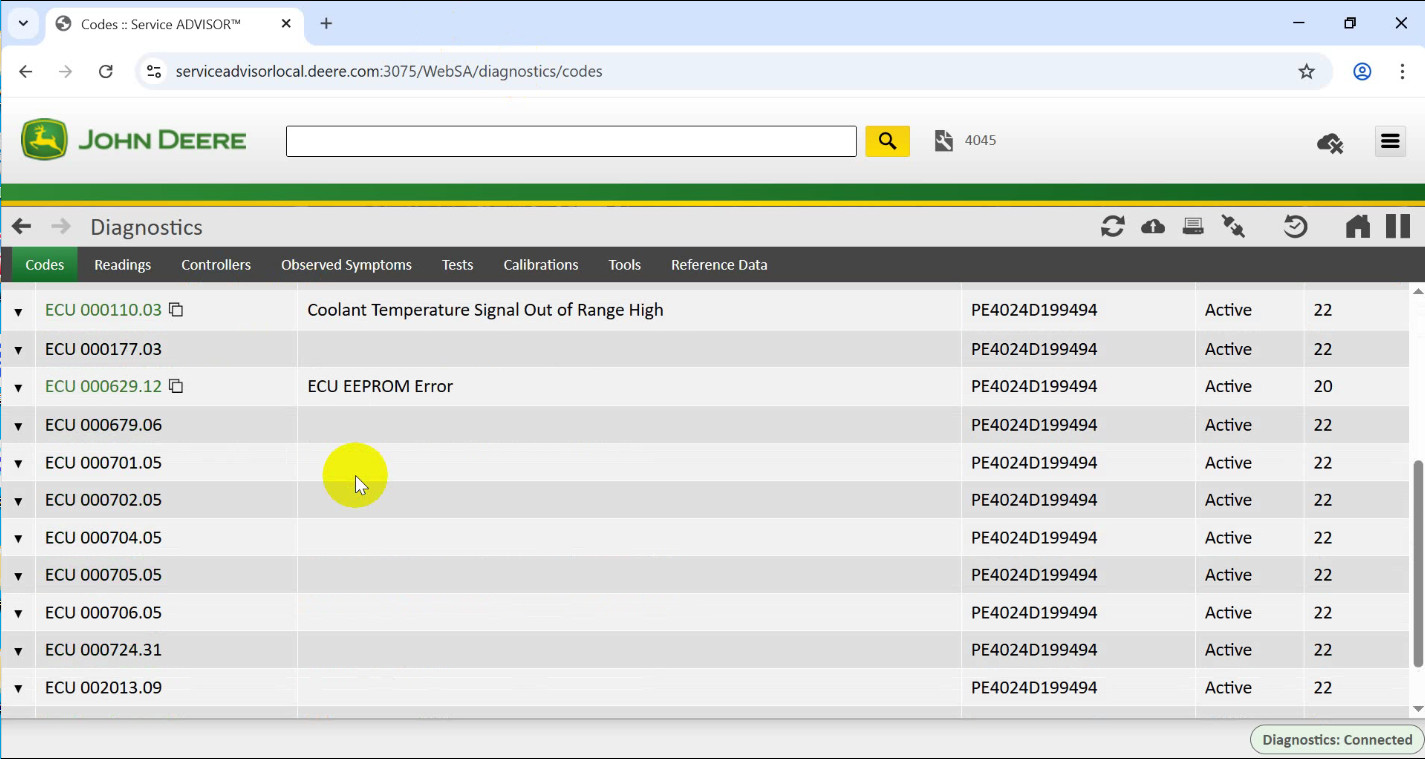Copy code ECU 000110.03 with copy icon
This screenshot has width=1425, height=759.
click(x=176, y=310)
